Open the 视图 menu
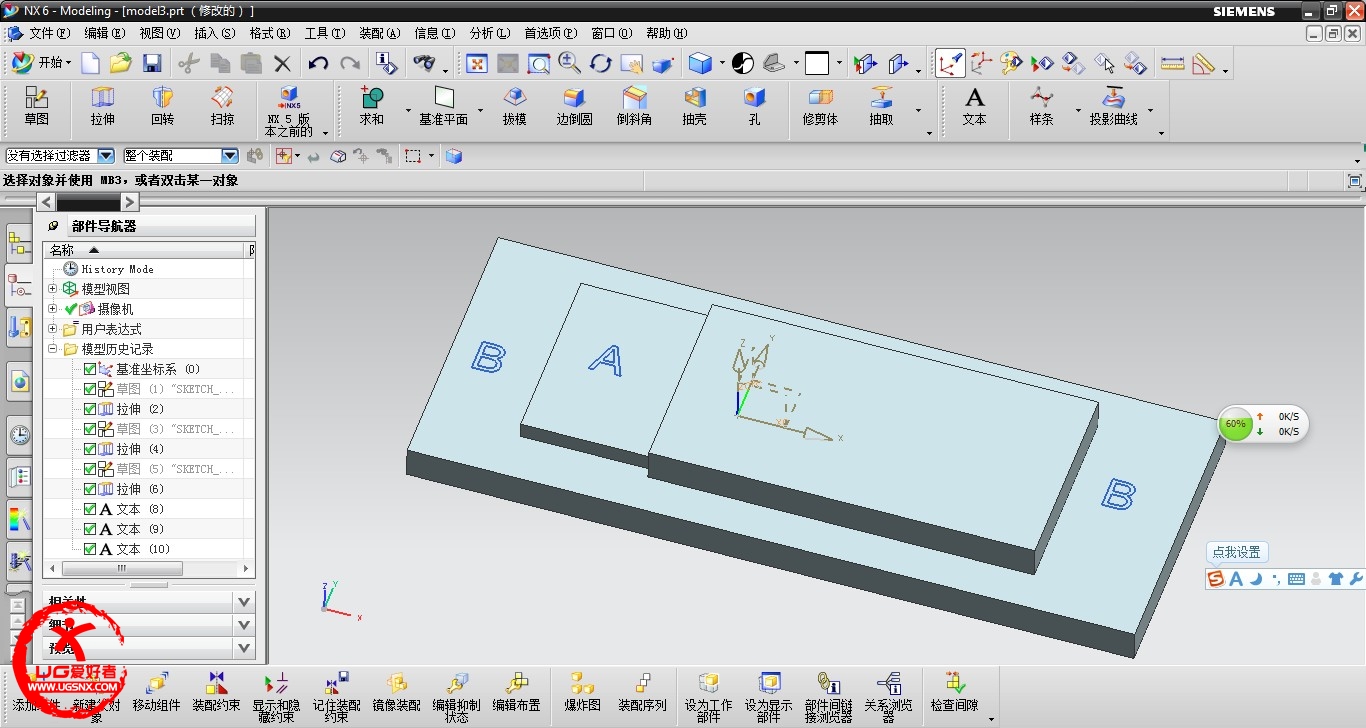The height and width of the screenshot is (728, 1366). (x=160, y=33)
